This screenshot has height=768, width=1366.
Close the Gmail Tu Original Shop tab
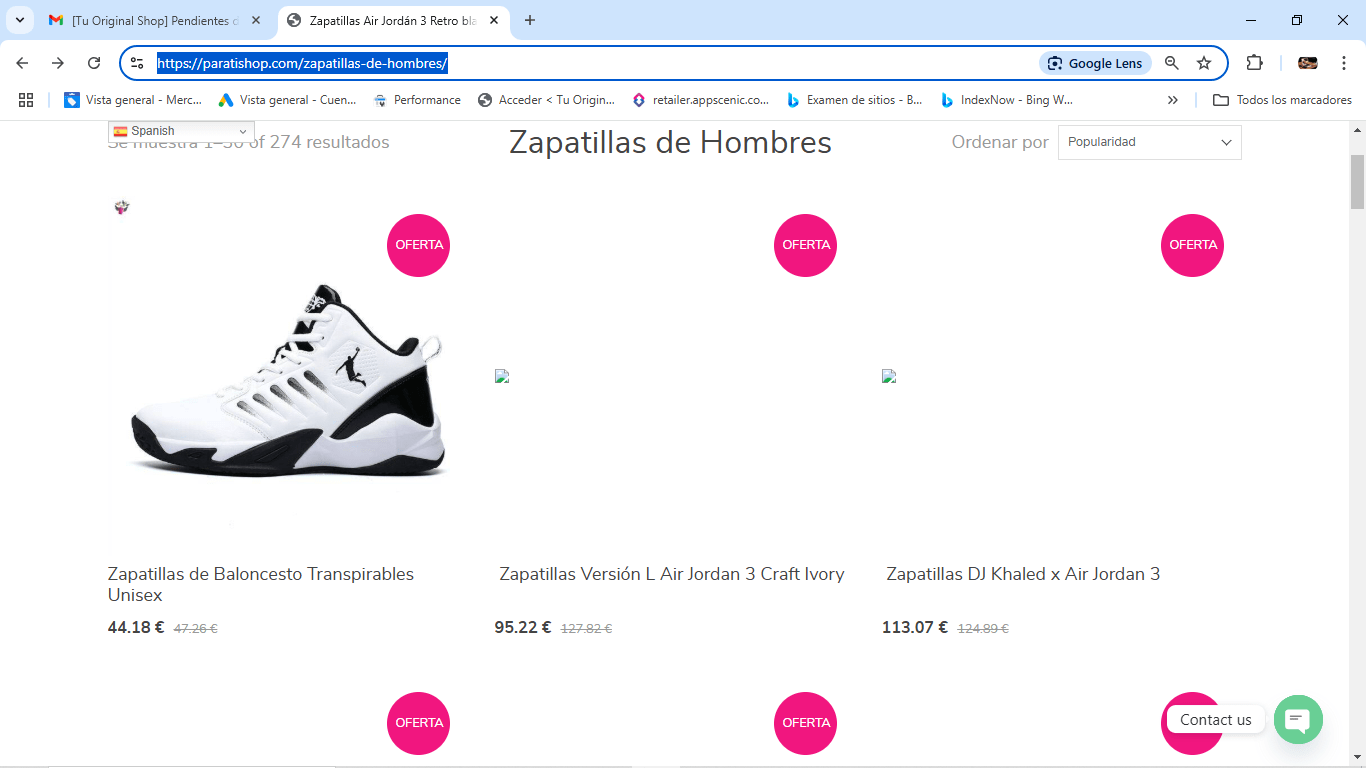pyautogui.click(x=256, y=20)
